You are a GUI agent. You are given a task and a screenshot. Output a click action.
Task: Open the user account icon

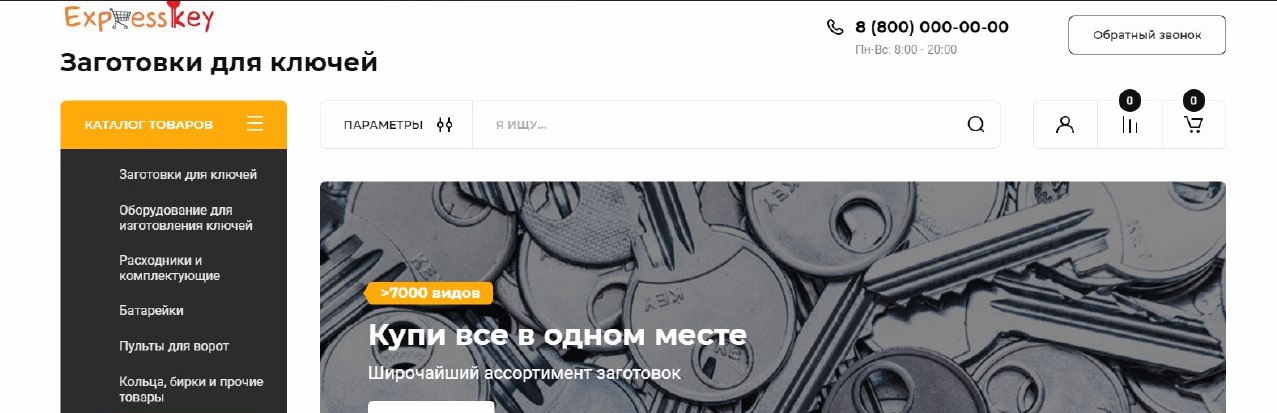click(1065, 125)
